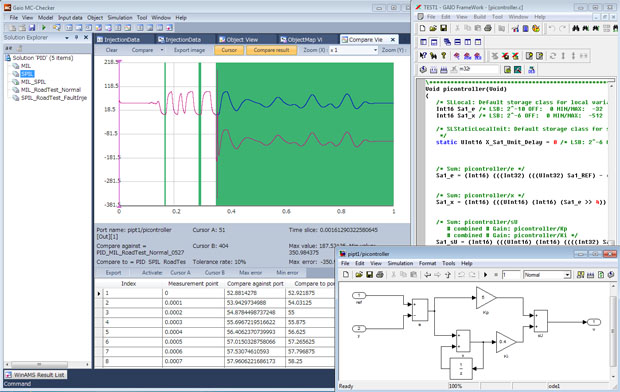Switch to the first InjectionData tab
Viewport: 620px width, 392px height.
122,40
